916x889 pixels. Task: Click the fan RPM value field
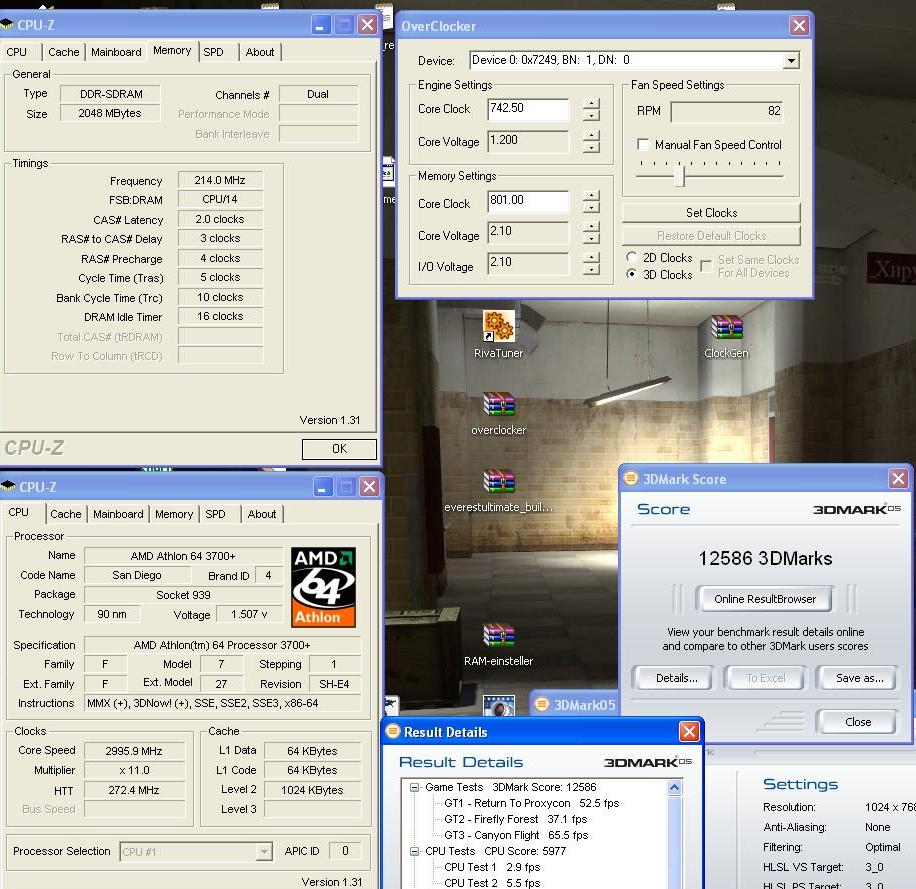(x=727, y=112)
